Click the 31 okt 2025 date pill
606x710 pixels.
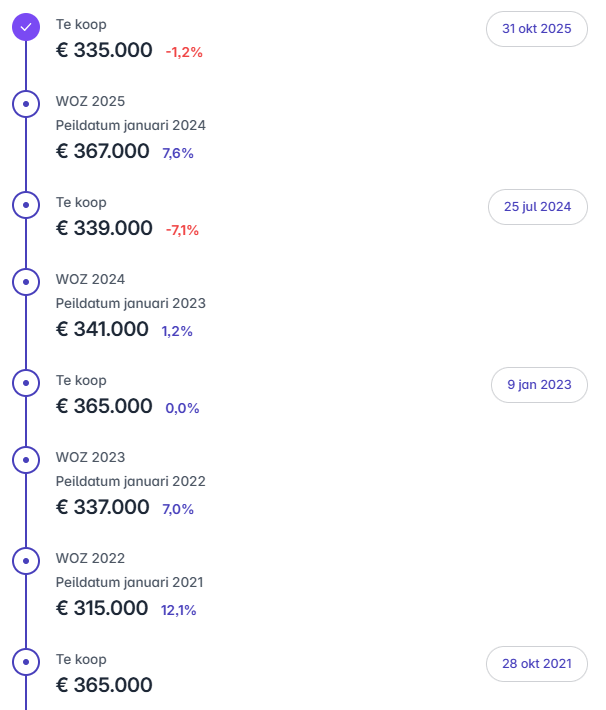click(x=537, y=29)
